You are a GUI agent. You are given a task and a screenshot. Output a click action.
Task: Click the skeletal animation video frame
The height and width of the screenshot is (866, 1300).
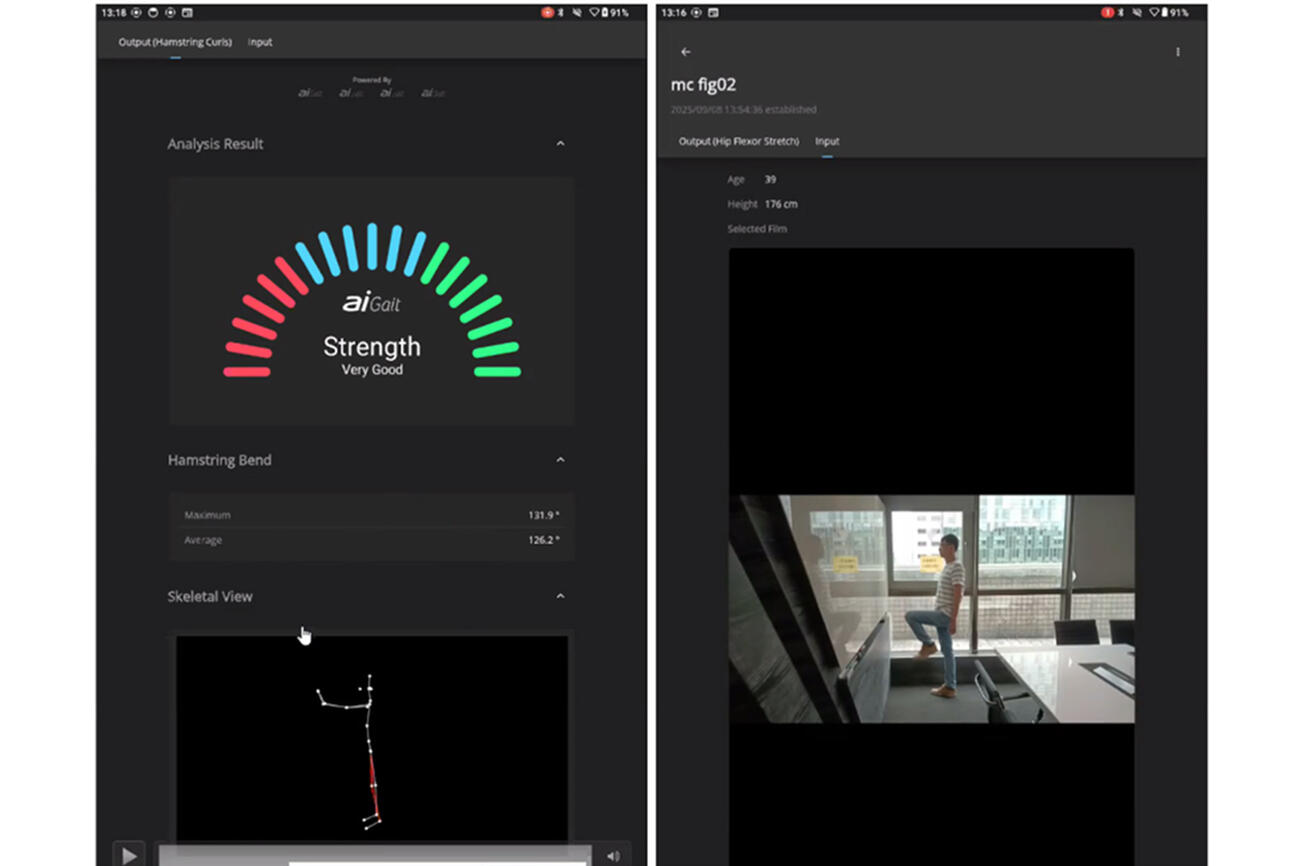click(372, 738)
